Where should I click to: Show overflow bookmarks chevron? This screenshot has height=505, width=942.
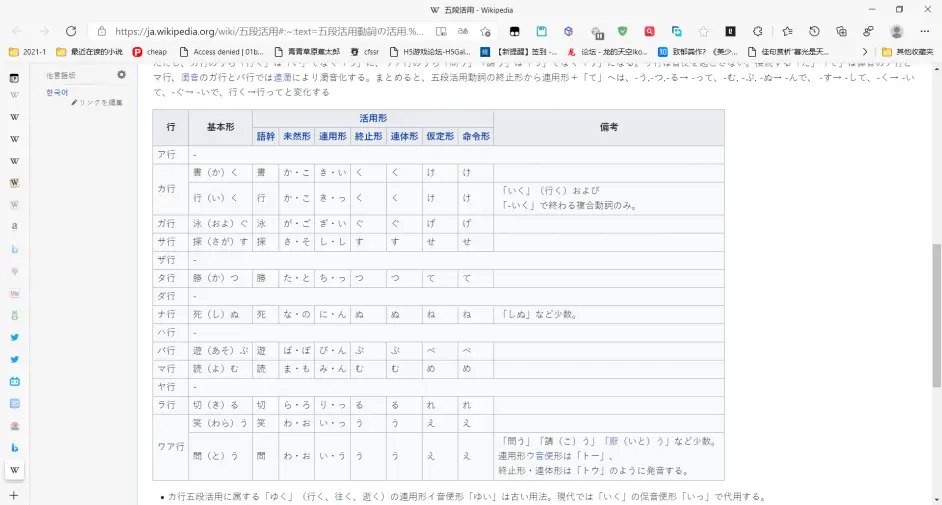865,52
